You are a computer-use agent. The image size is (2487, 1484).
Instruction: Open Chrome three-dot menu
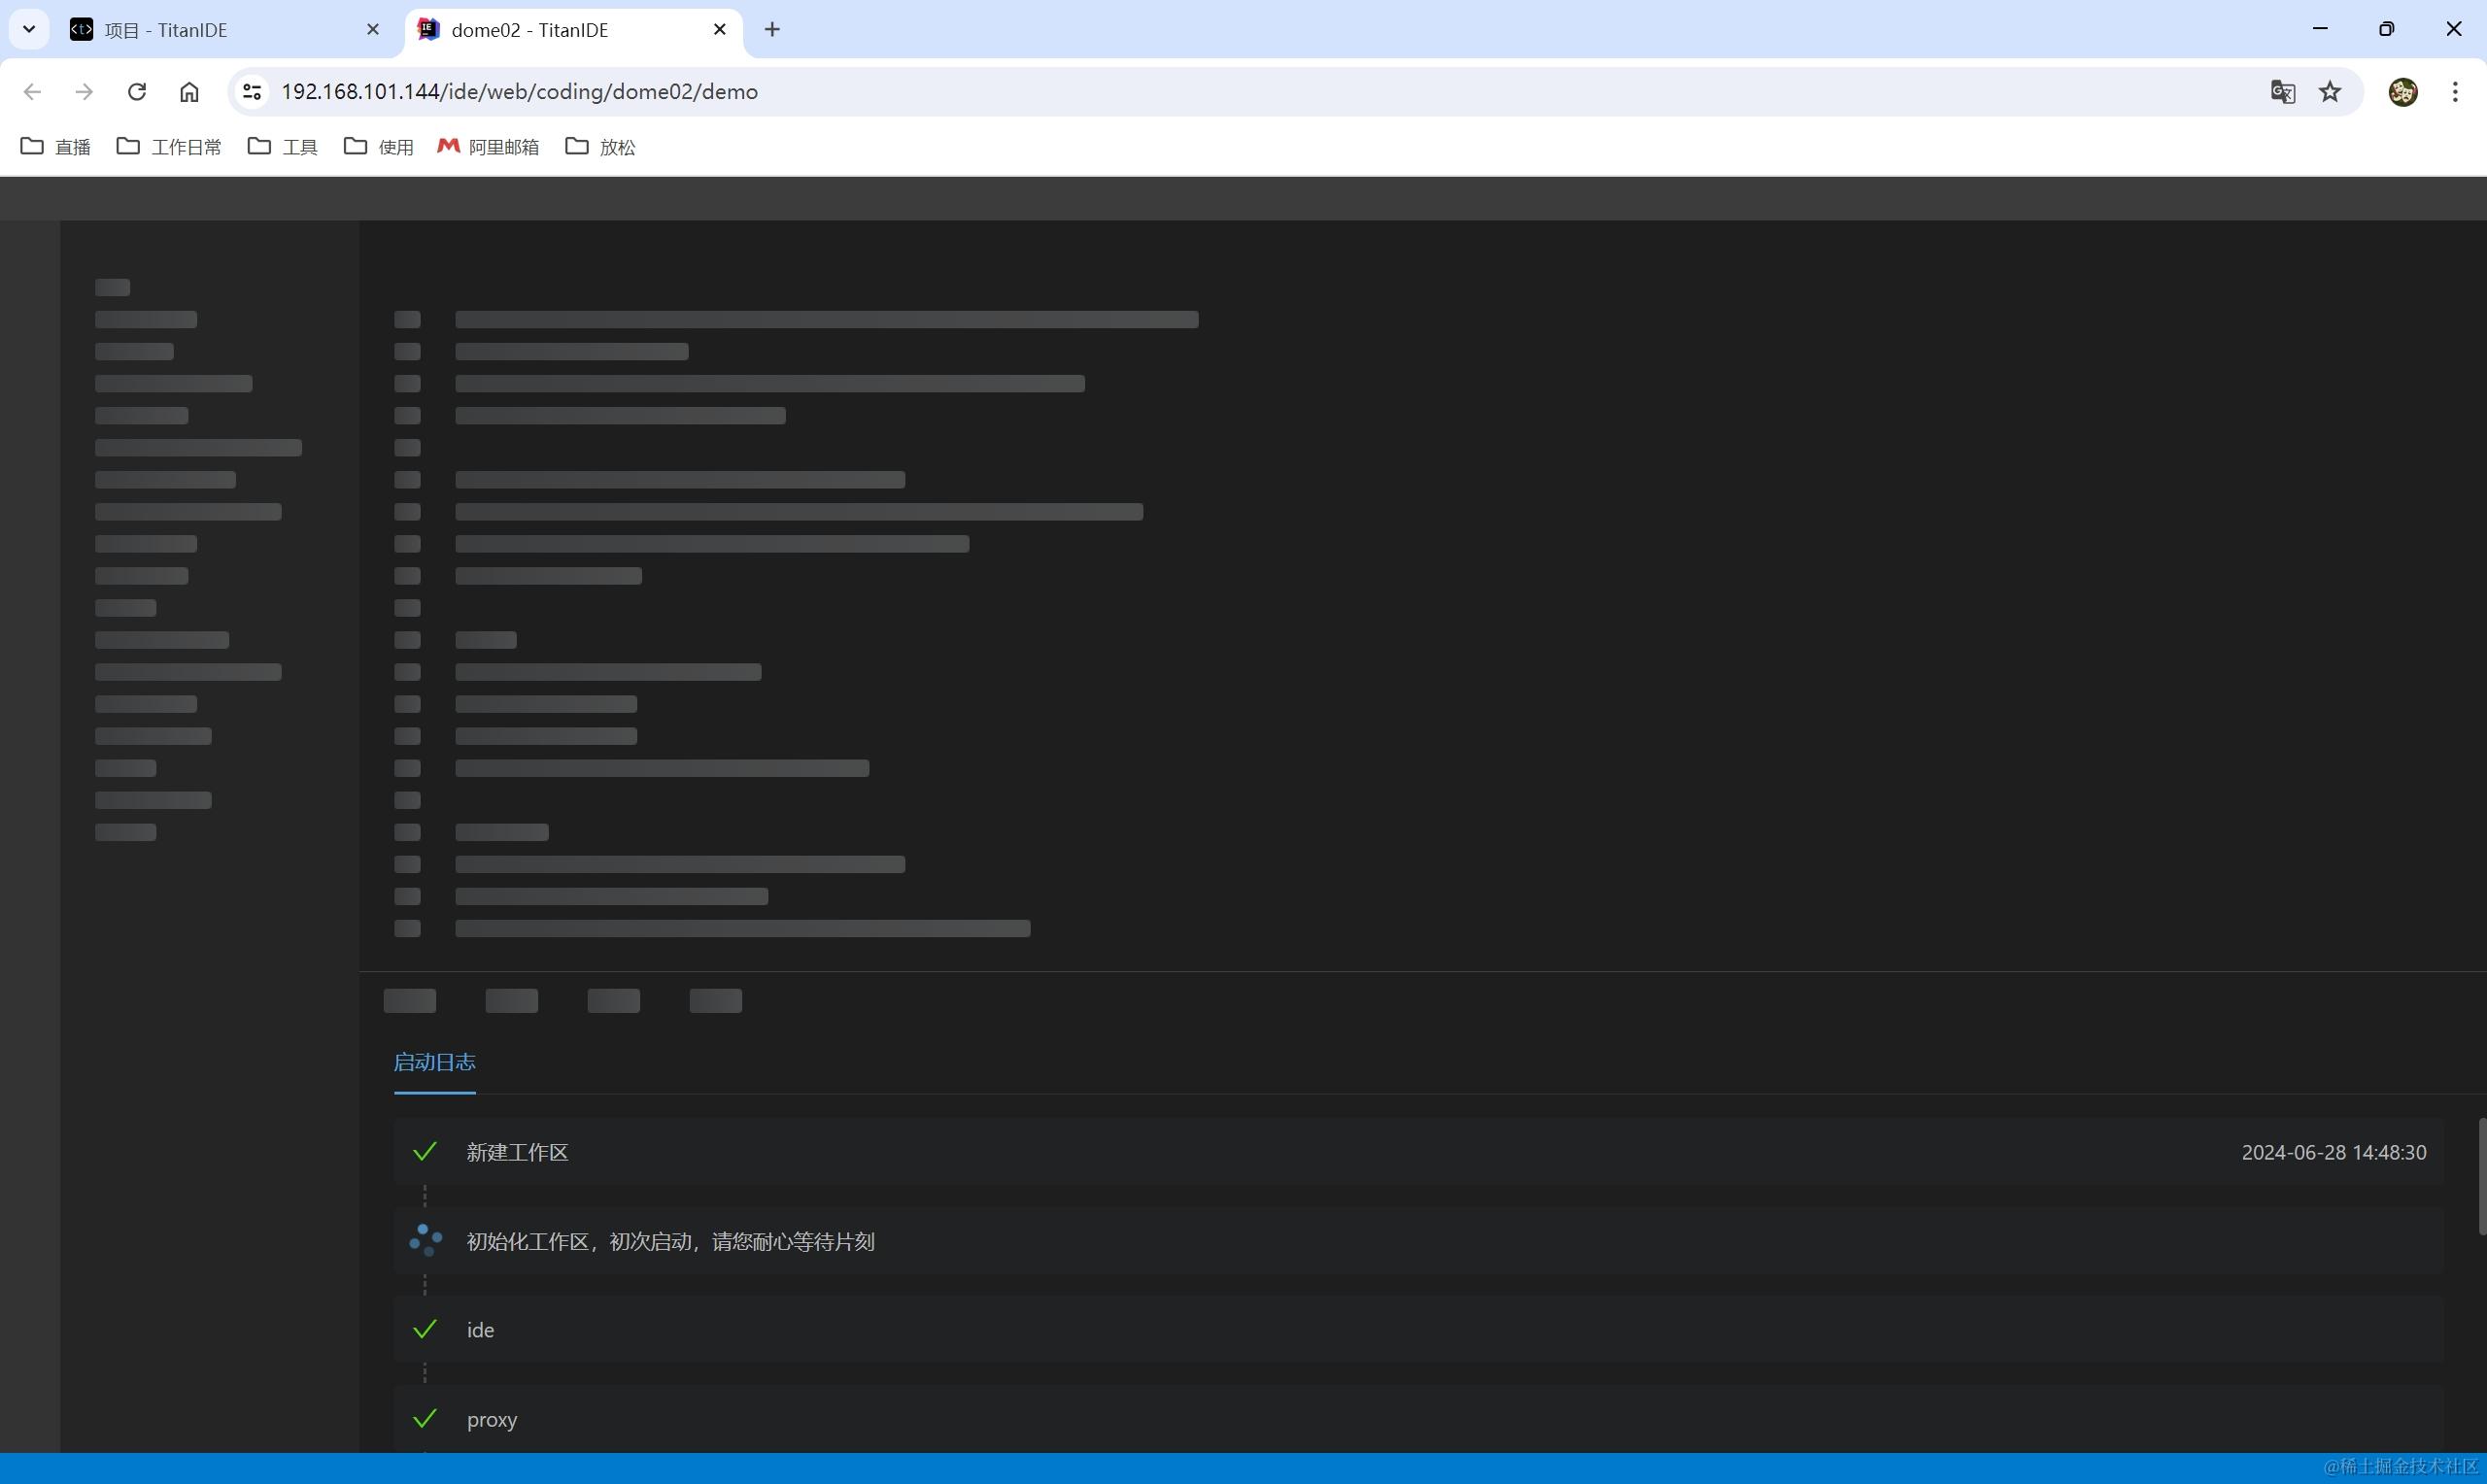[x=2455, y=92]
